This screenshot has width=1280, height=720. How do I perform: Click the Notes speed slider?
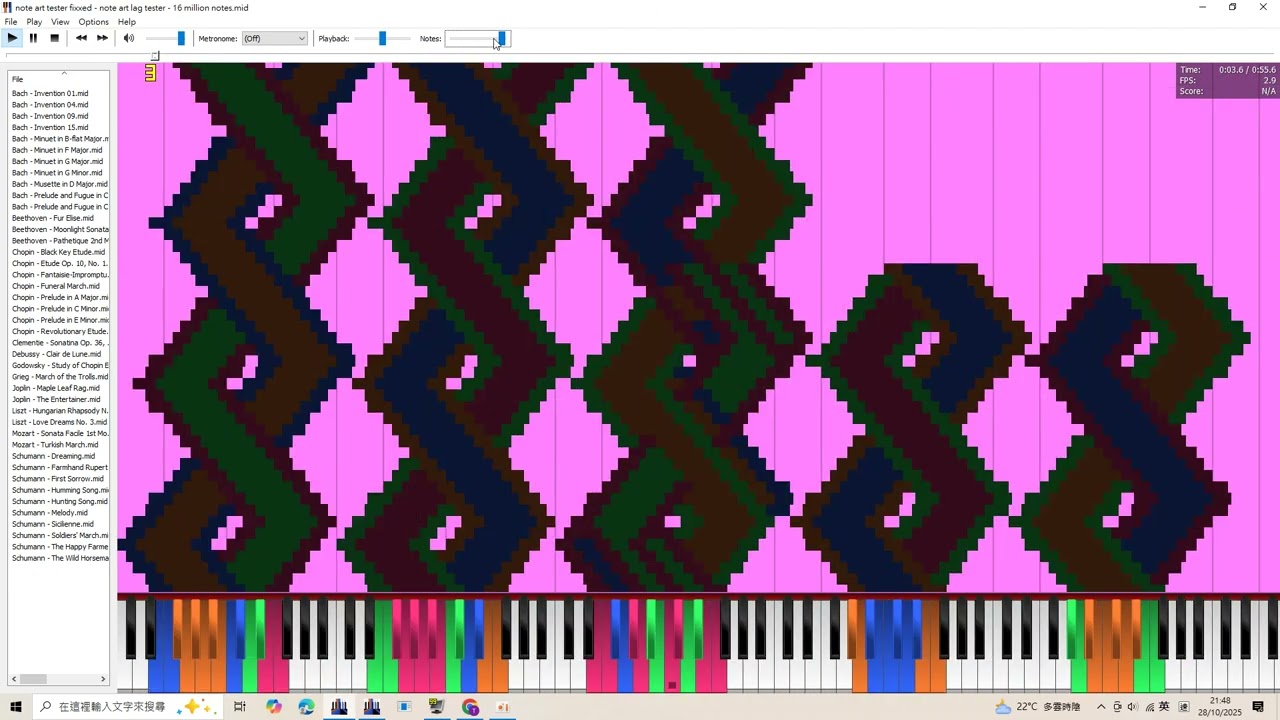coord(477,38)
